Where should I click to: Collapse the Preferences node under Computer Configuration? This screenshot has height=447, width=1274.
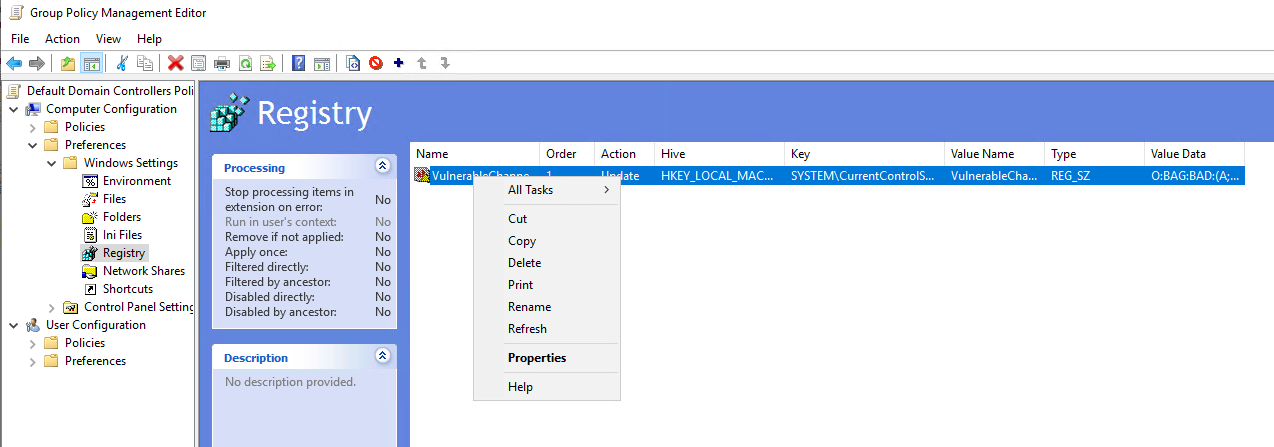[x=32, y=145]
